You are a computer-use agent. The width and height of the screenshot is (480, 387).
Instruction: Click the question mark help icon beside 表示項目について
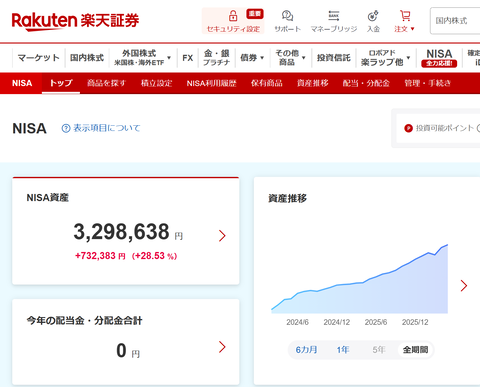point(66,128)
